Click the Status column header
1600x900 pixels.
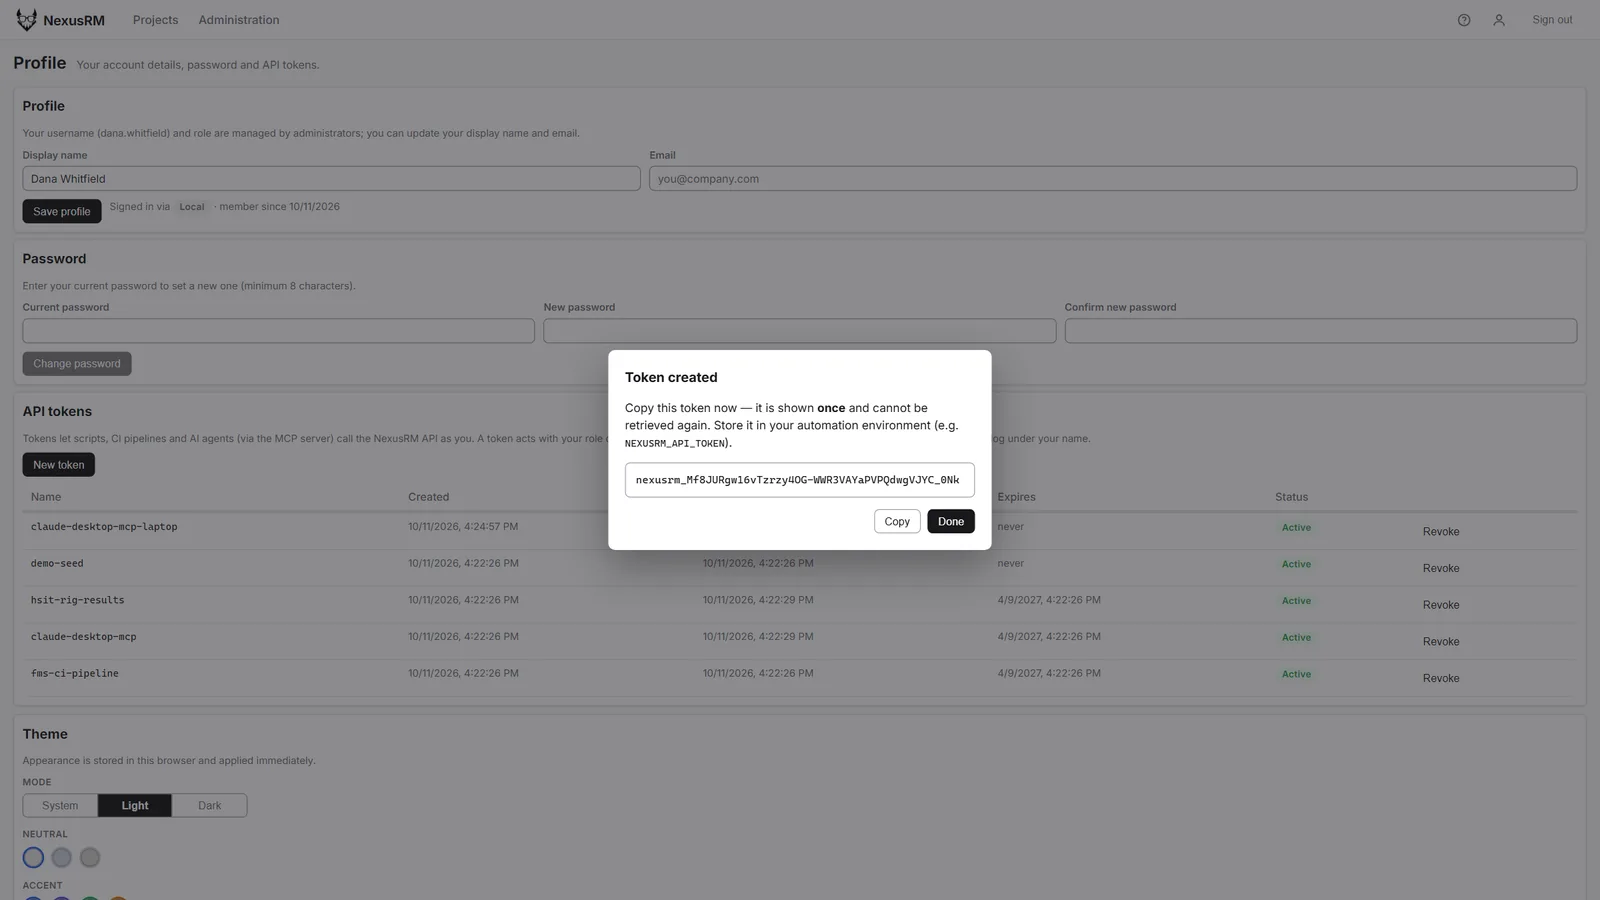pyautogui.click(x=1291, y=497)
